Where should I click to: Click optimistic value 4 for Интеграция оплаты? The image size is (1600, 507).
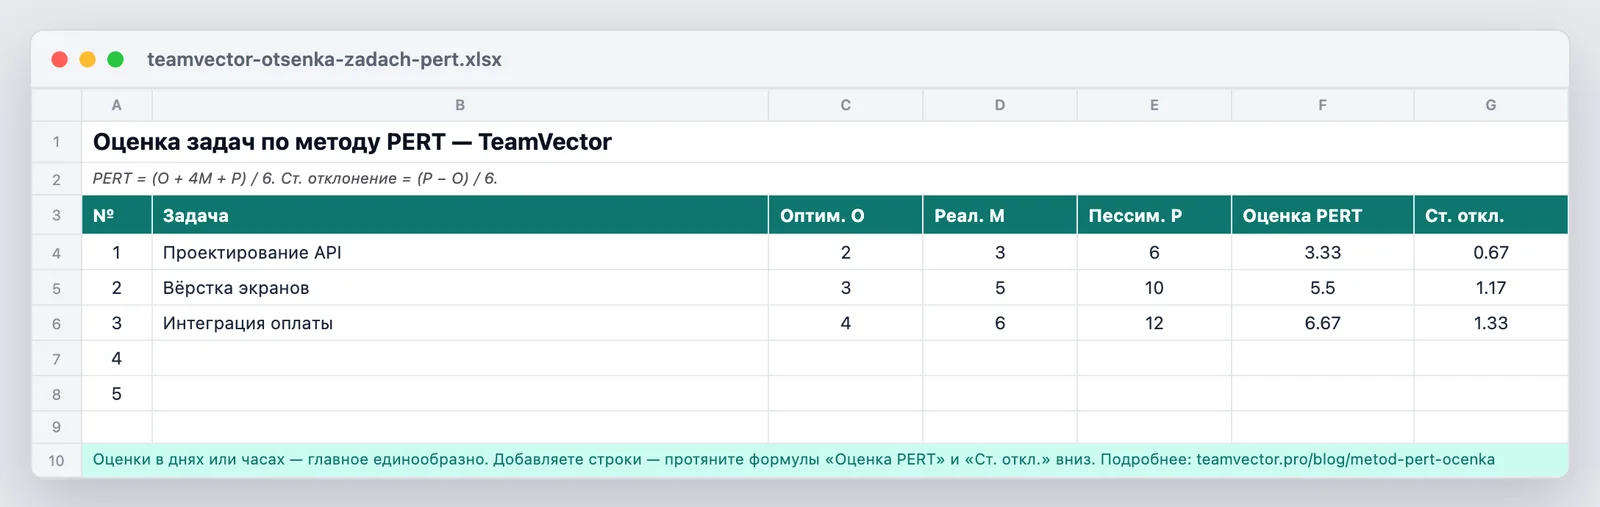pyautogui.click(x=845, y=323)
